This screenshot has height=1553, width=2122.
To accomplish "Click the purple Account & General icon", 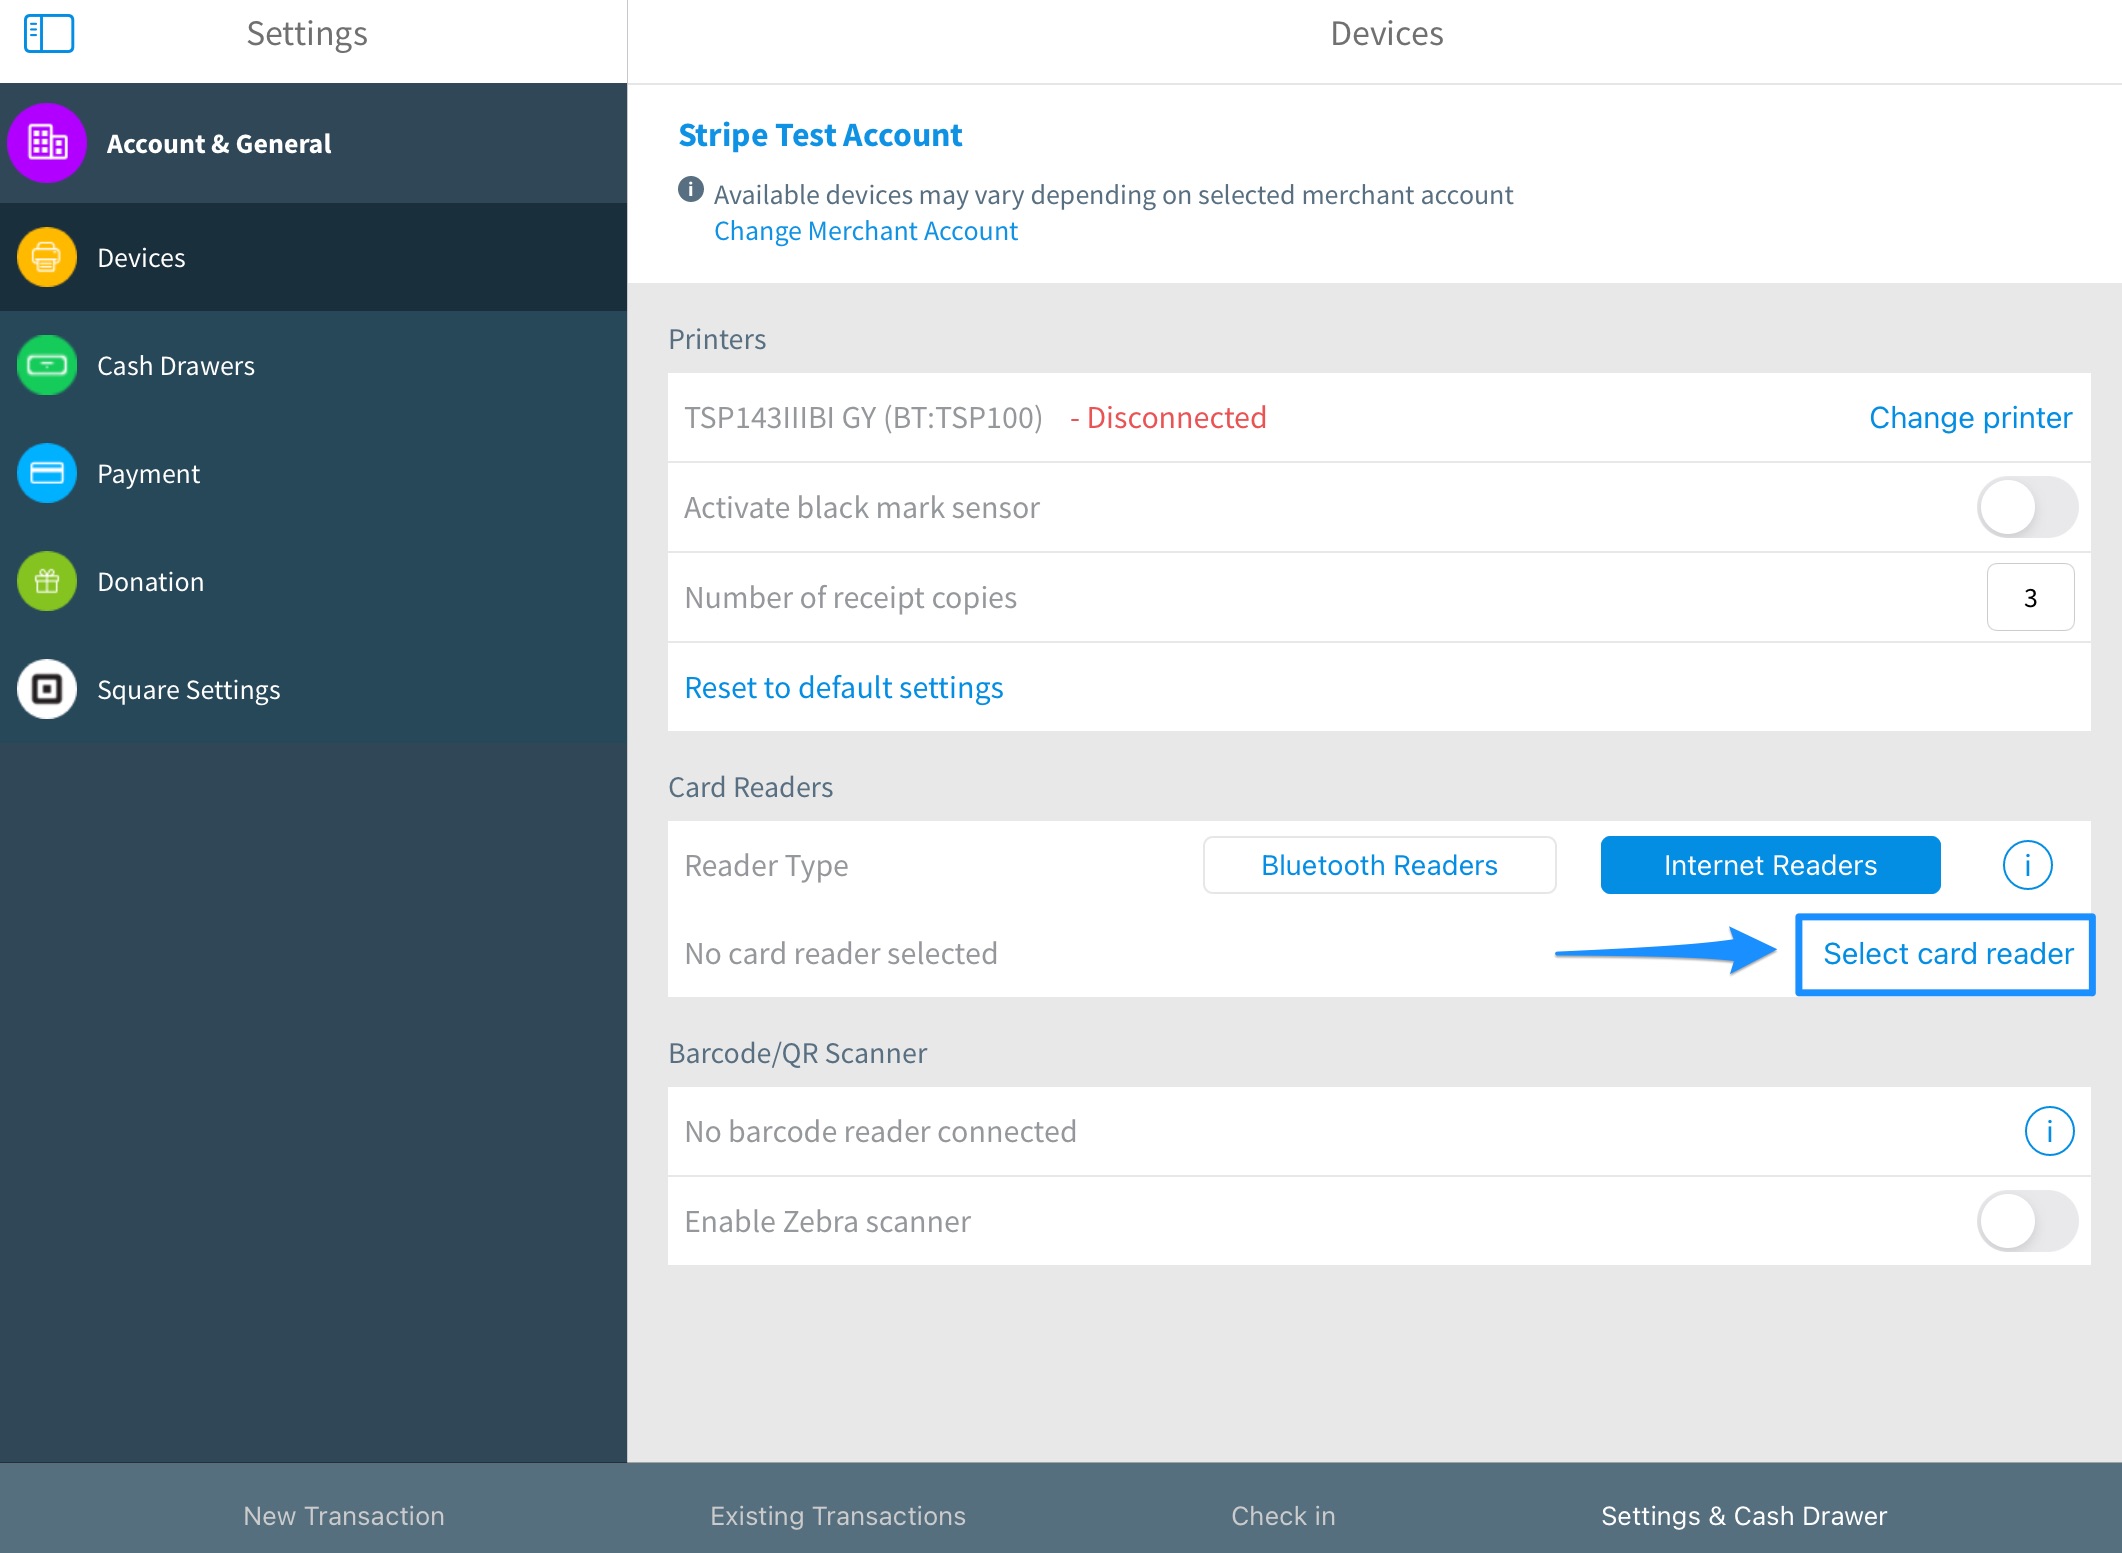I will pyautogui.click(x=47, y=143).
